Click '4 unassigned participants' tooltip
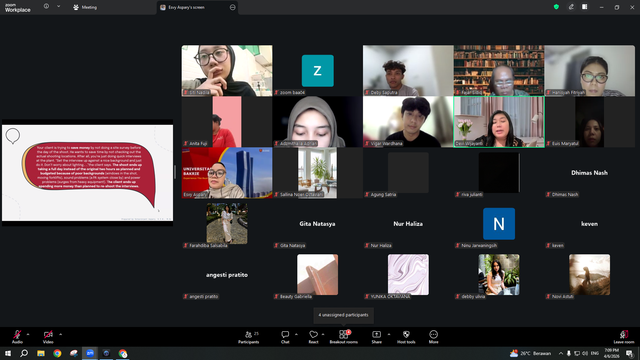The image size is (640, 360). [x=343, y=315]
